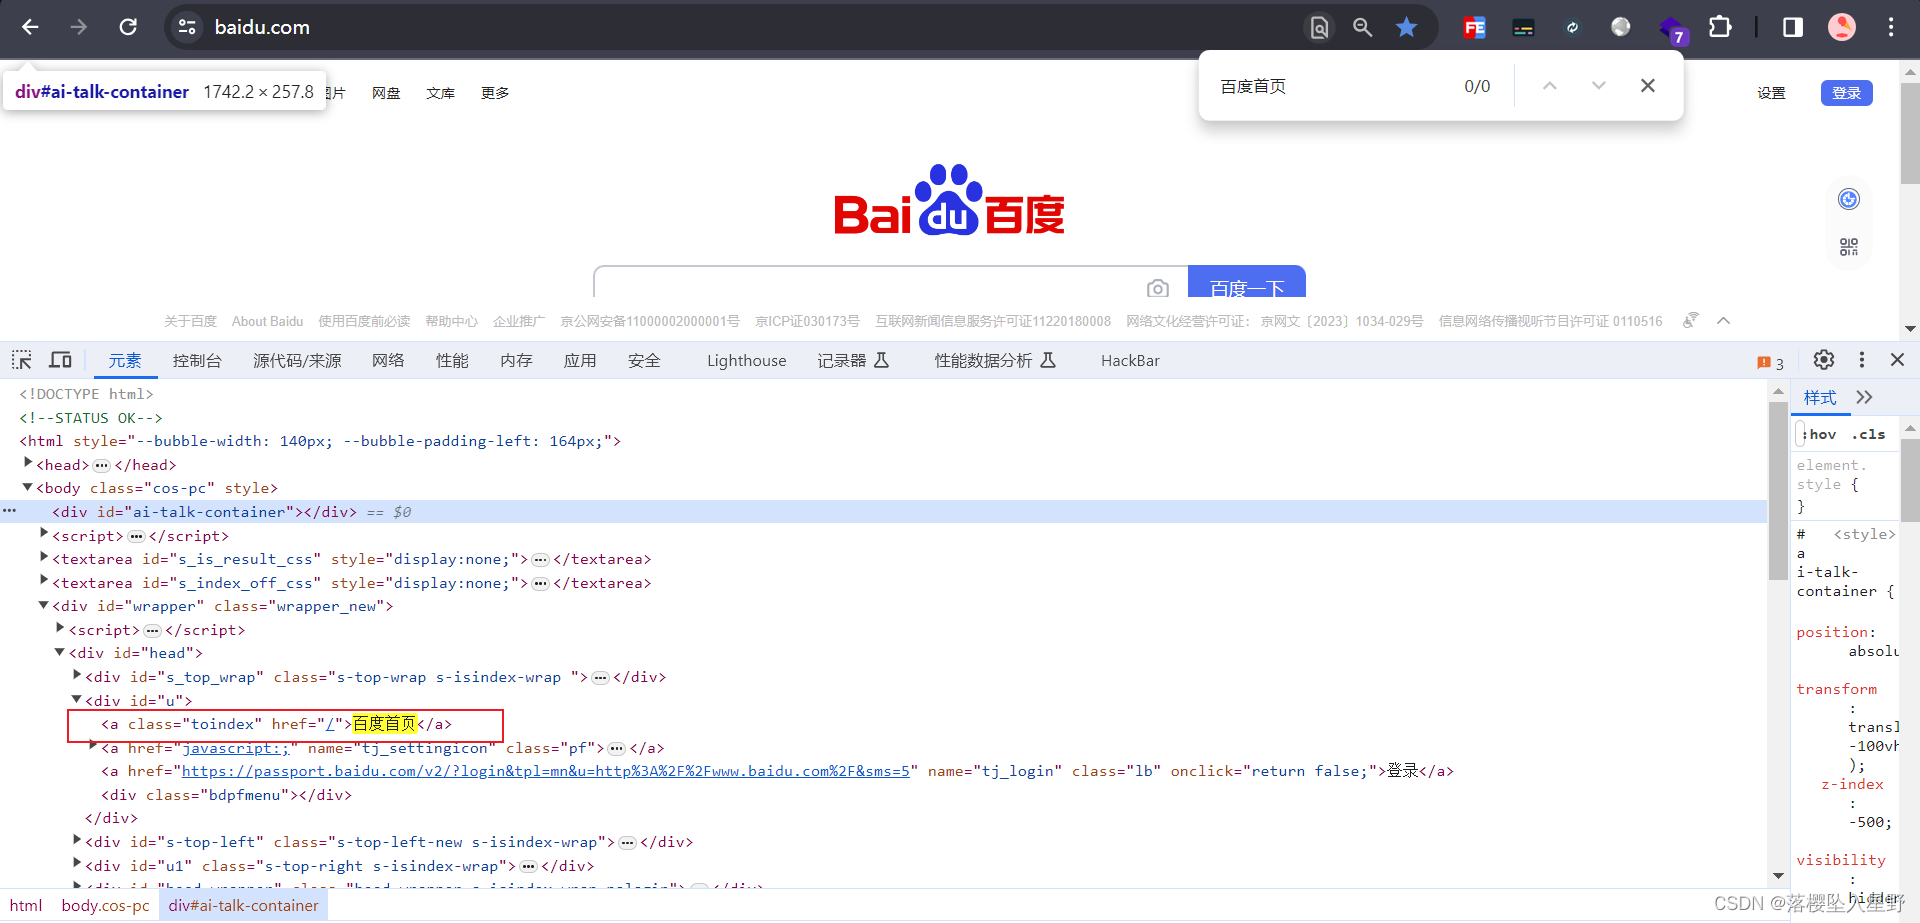The width and height of the screenshot is (1920, 923).
Task: Close the find-in-page bar
Action: click(1648, 86)
